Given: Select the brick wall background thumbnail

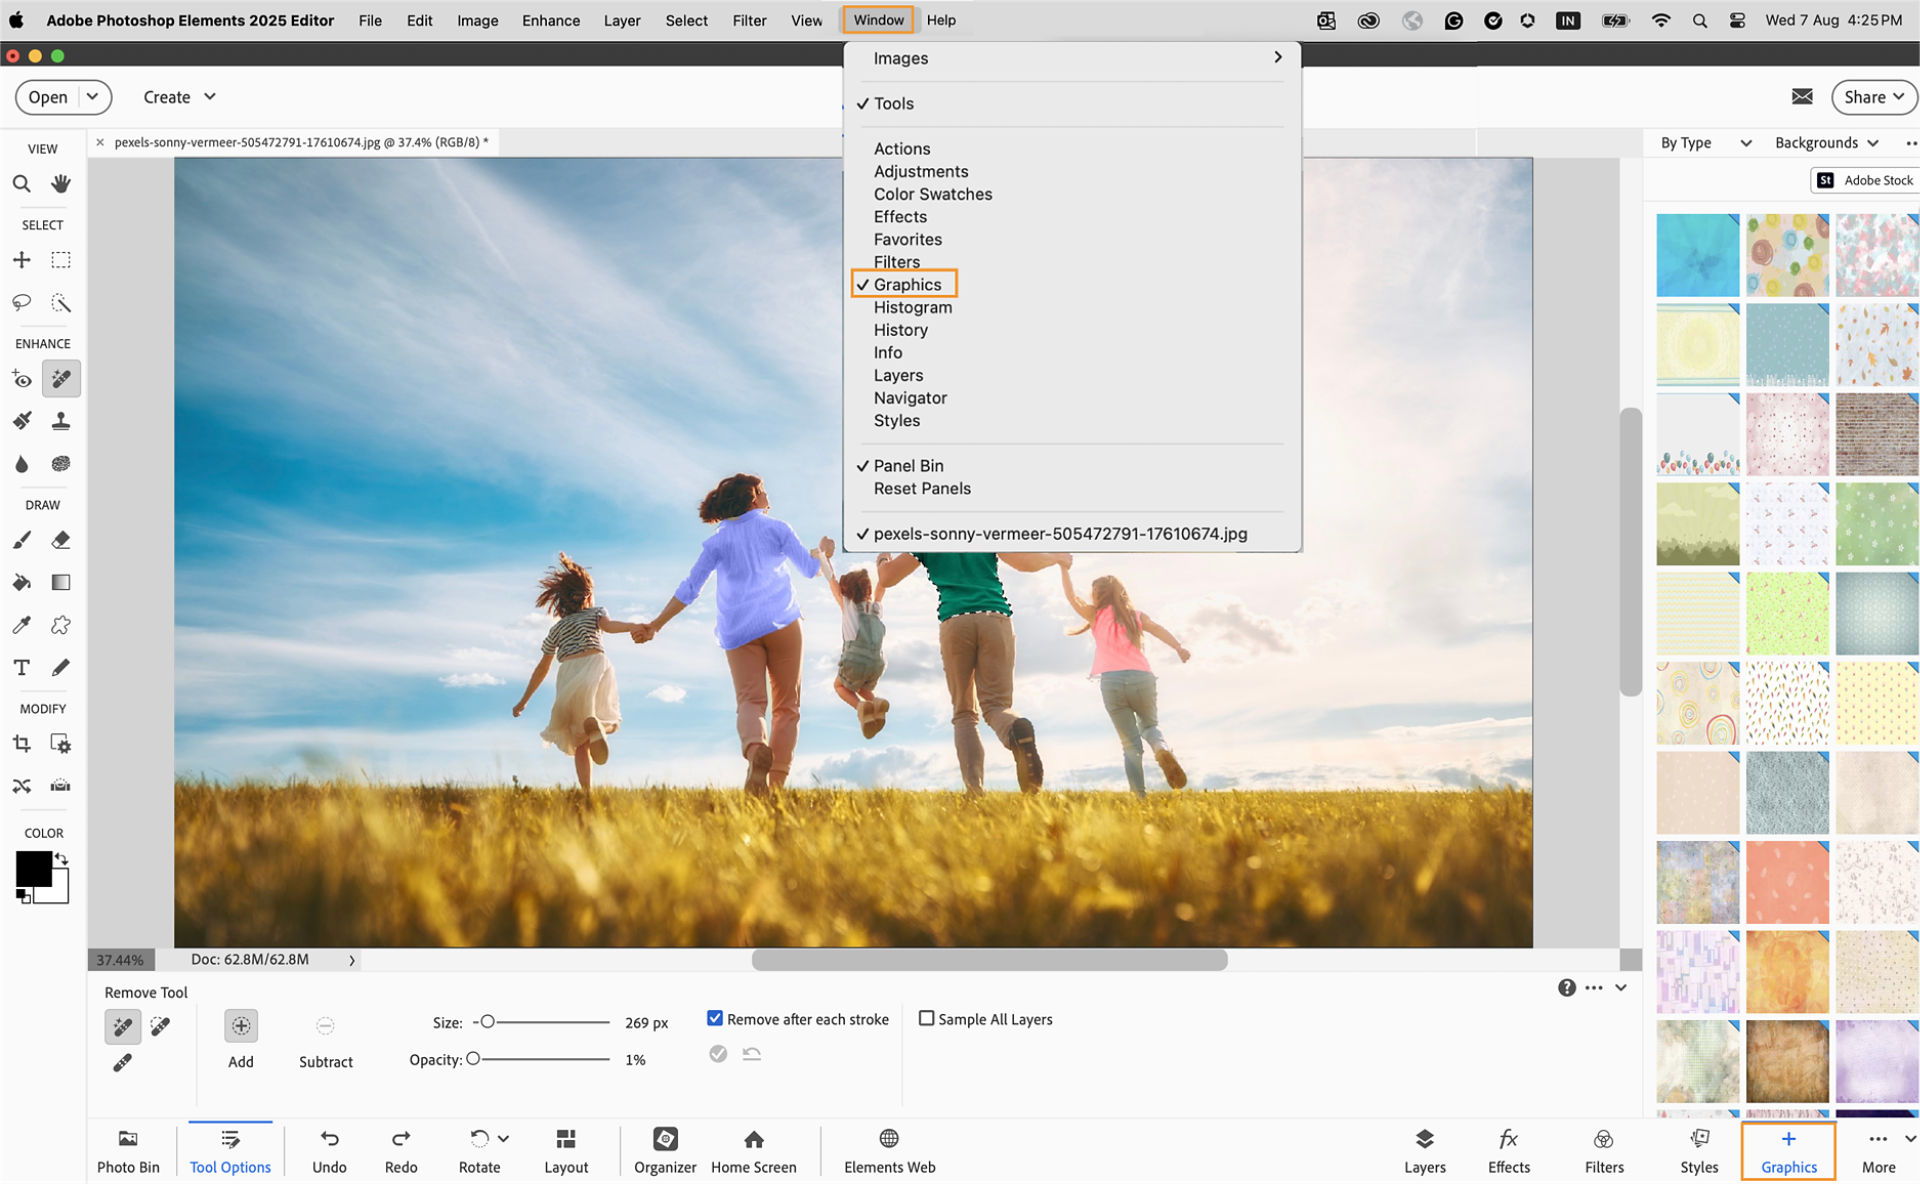Looking at the screenshot, I should point(1876,434).
